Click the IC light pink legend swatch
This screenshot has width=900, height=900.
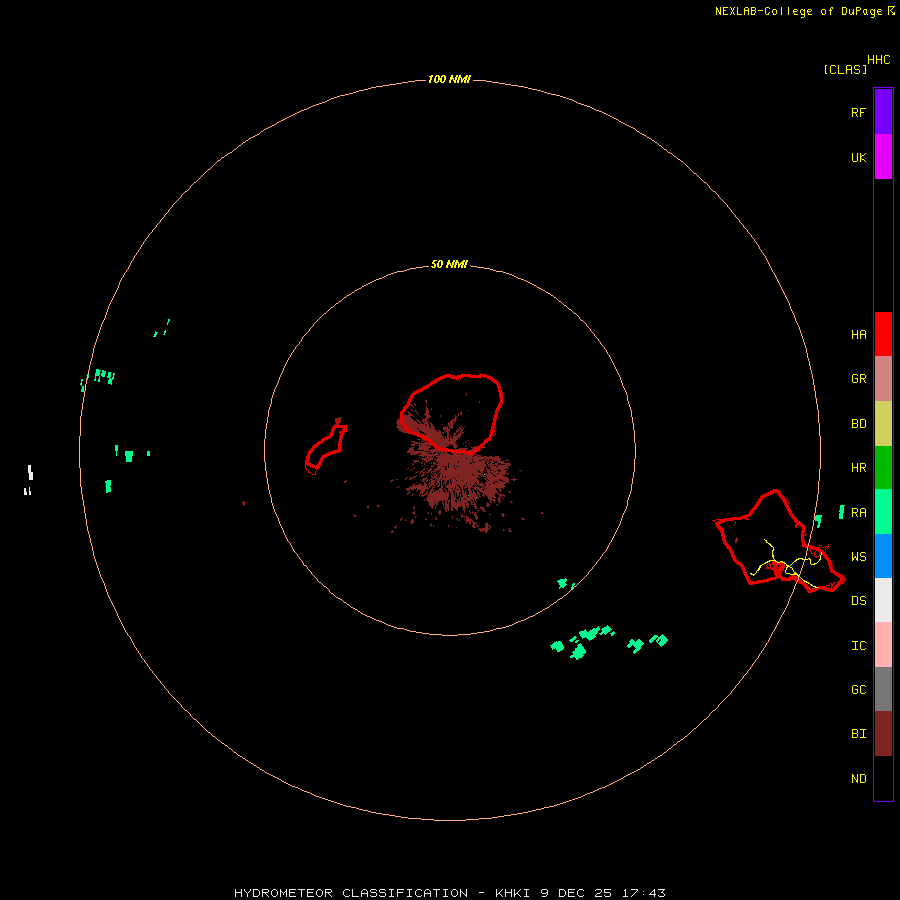[883, 645]
